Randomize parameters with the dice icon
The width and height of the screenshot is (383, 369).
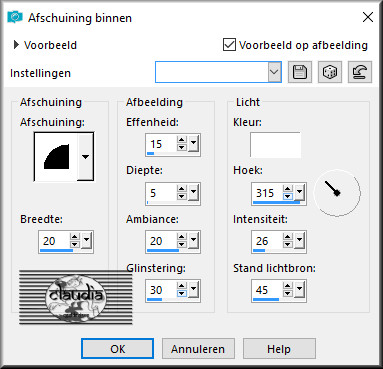(x=330, y=72)
